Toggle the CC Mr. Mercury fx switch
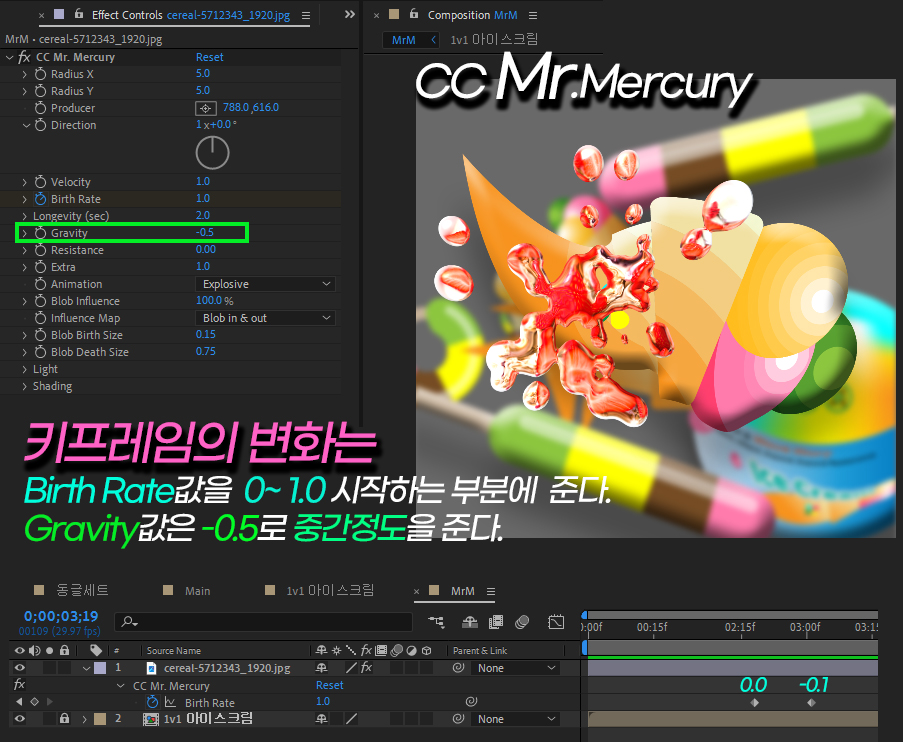This screenshot has width=903, height=742. 24,57
